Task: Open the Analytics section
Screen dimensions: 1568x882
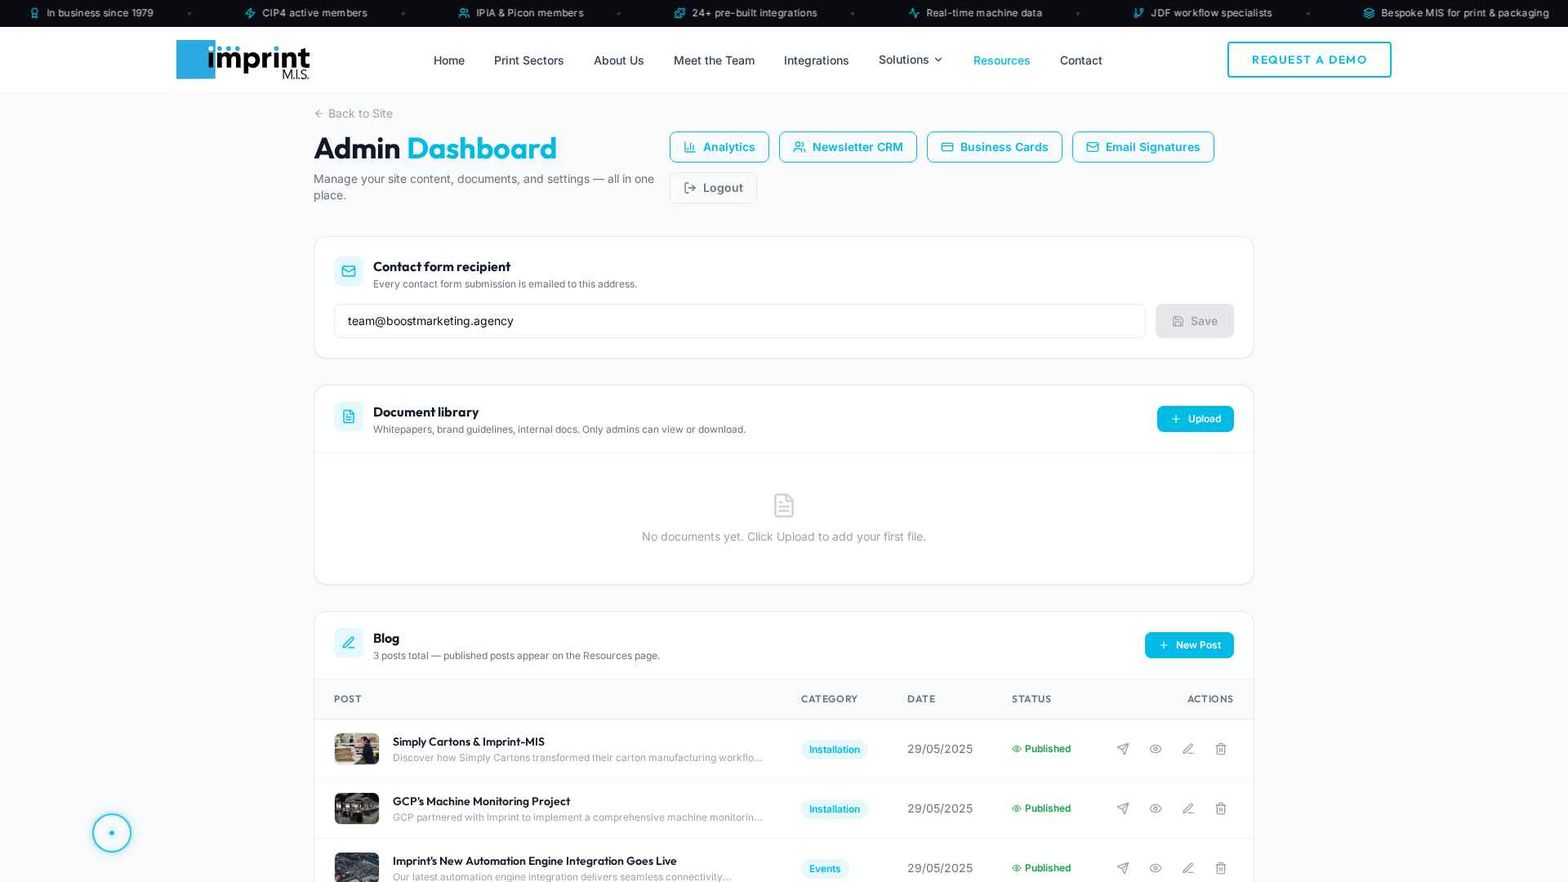Action: click(719, 147)
